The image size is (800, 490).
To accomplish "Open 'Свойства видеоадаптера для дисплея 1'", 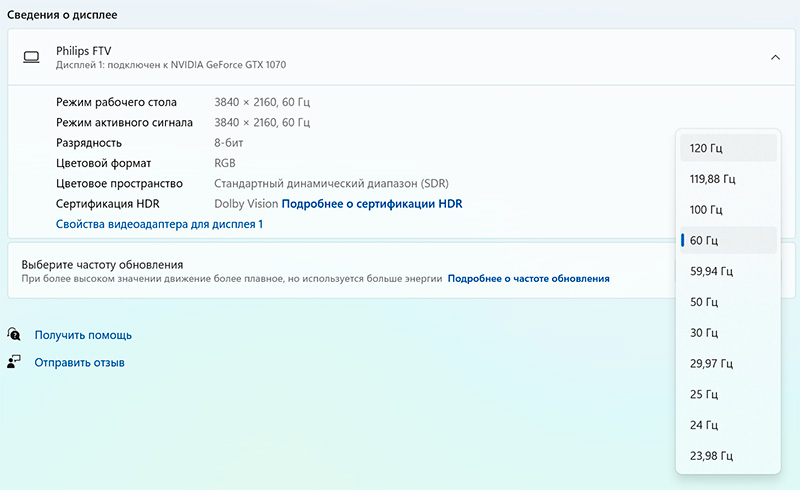I will click(160, 224).
